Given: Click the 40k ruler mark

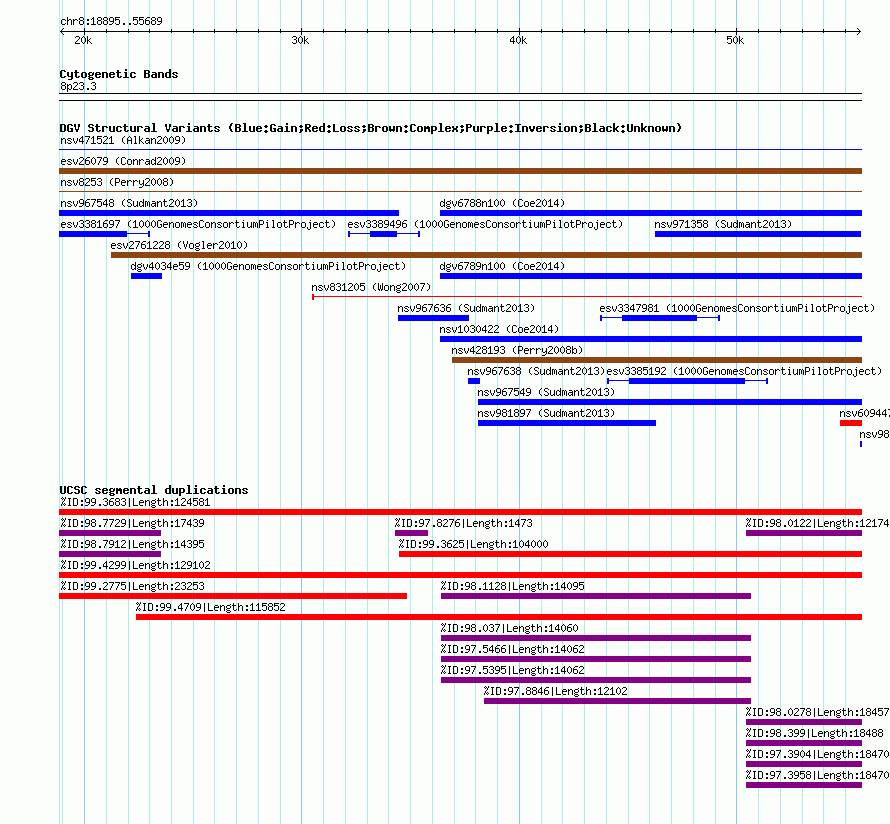Looking at the screenshot, I should 518,40.
